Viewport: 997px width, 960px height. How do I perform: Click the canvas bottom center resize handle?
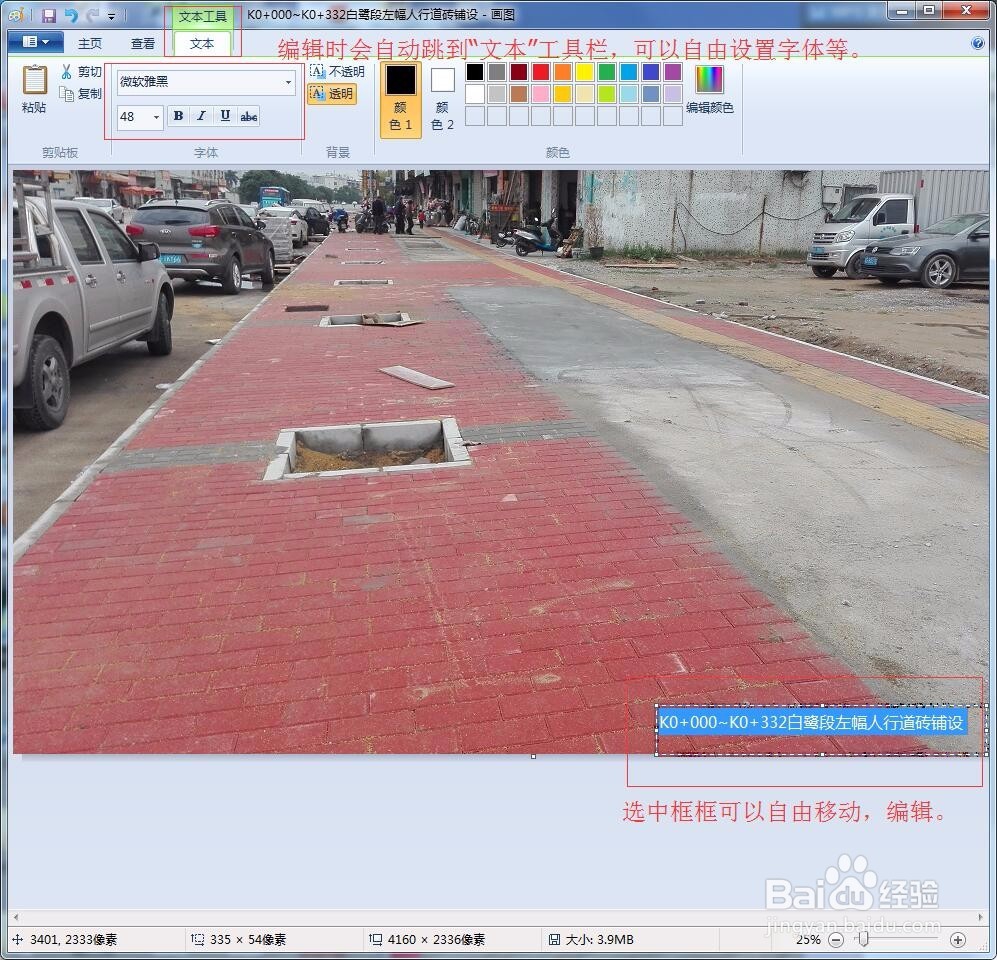(x=533, y=757)
